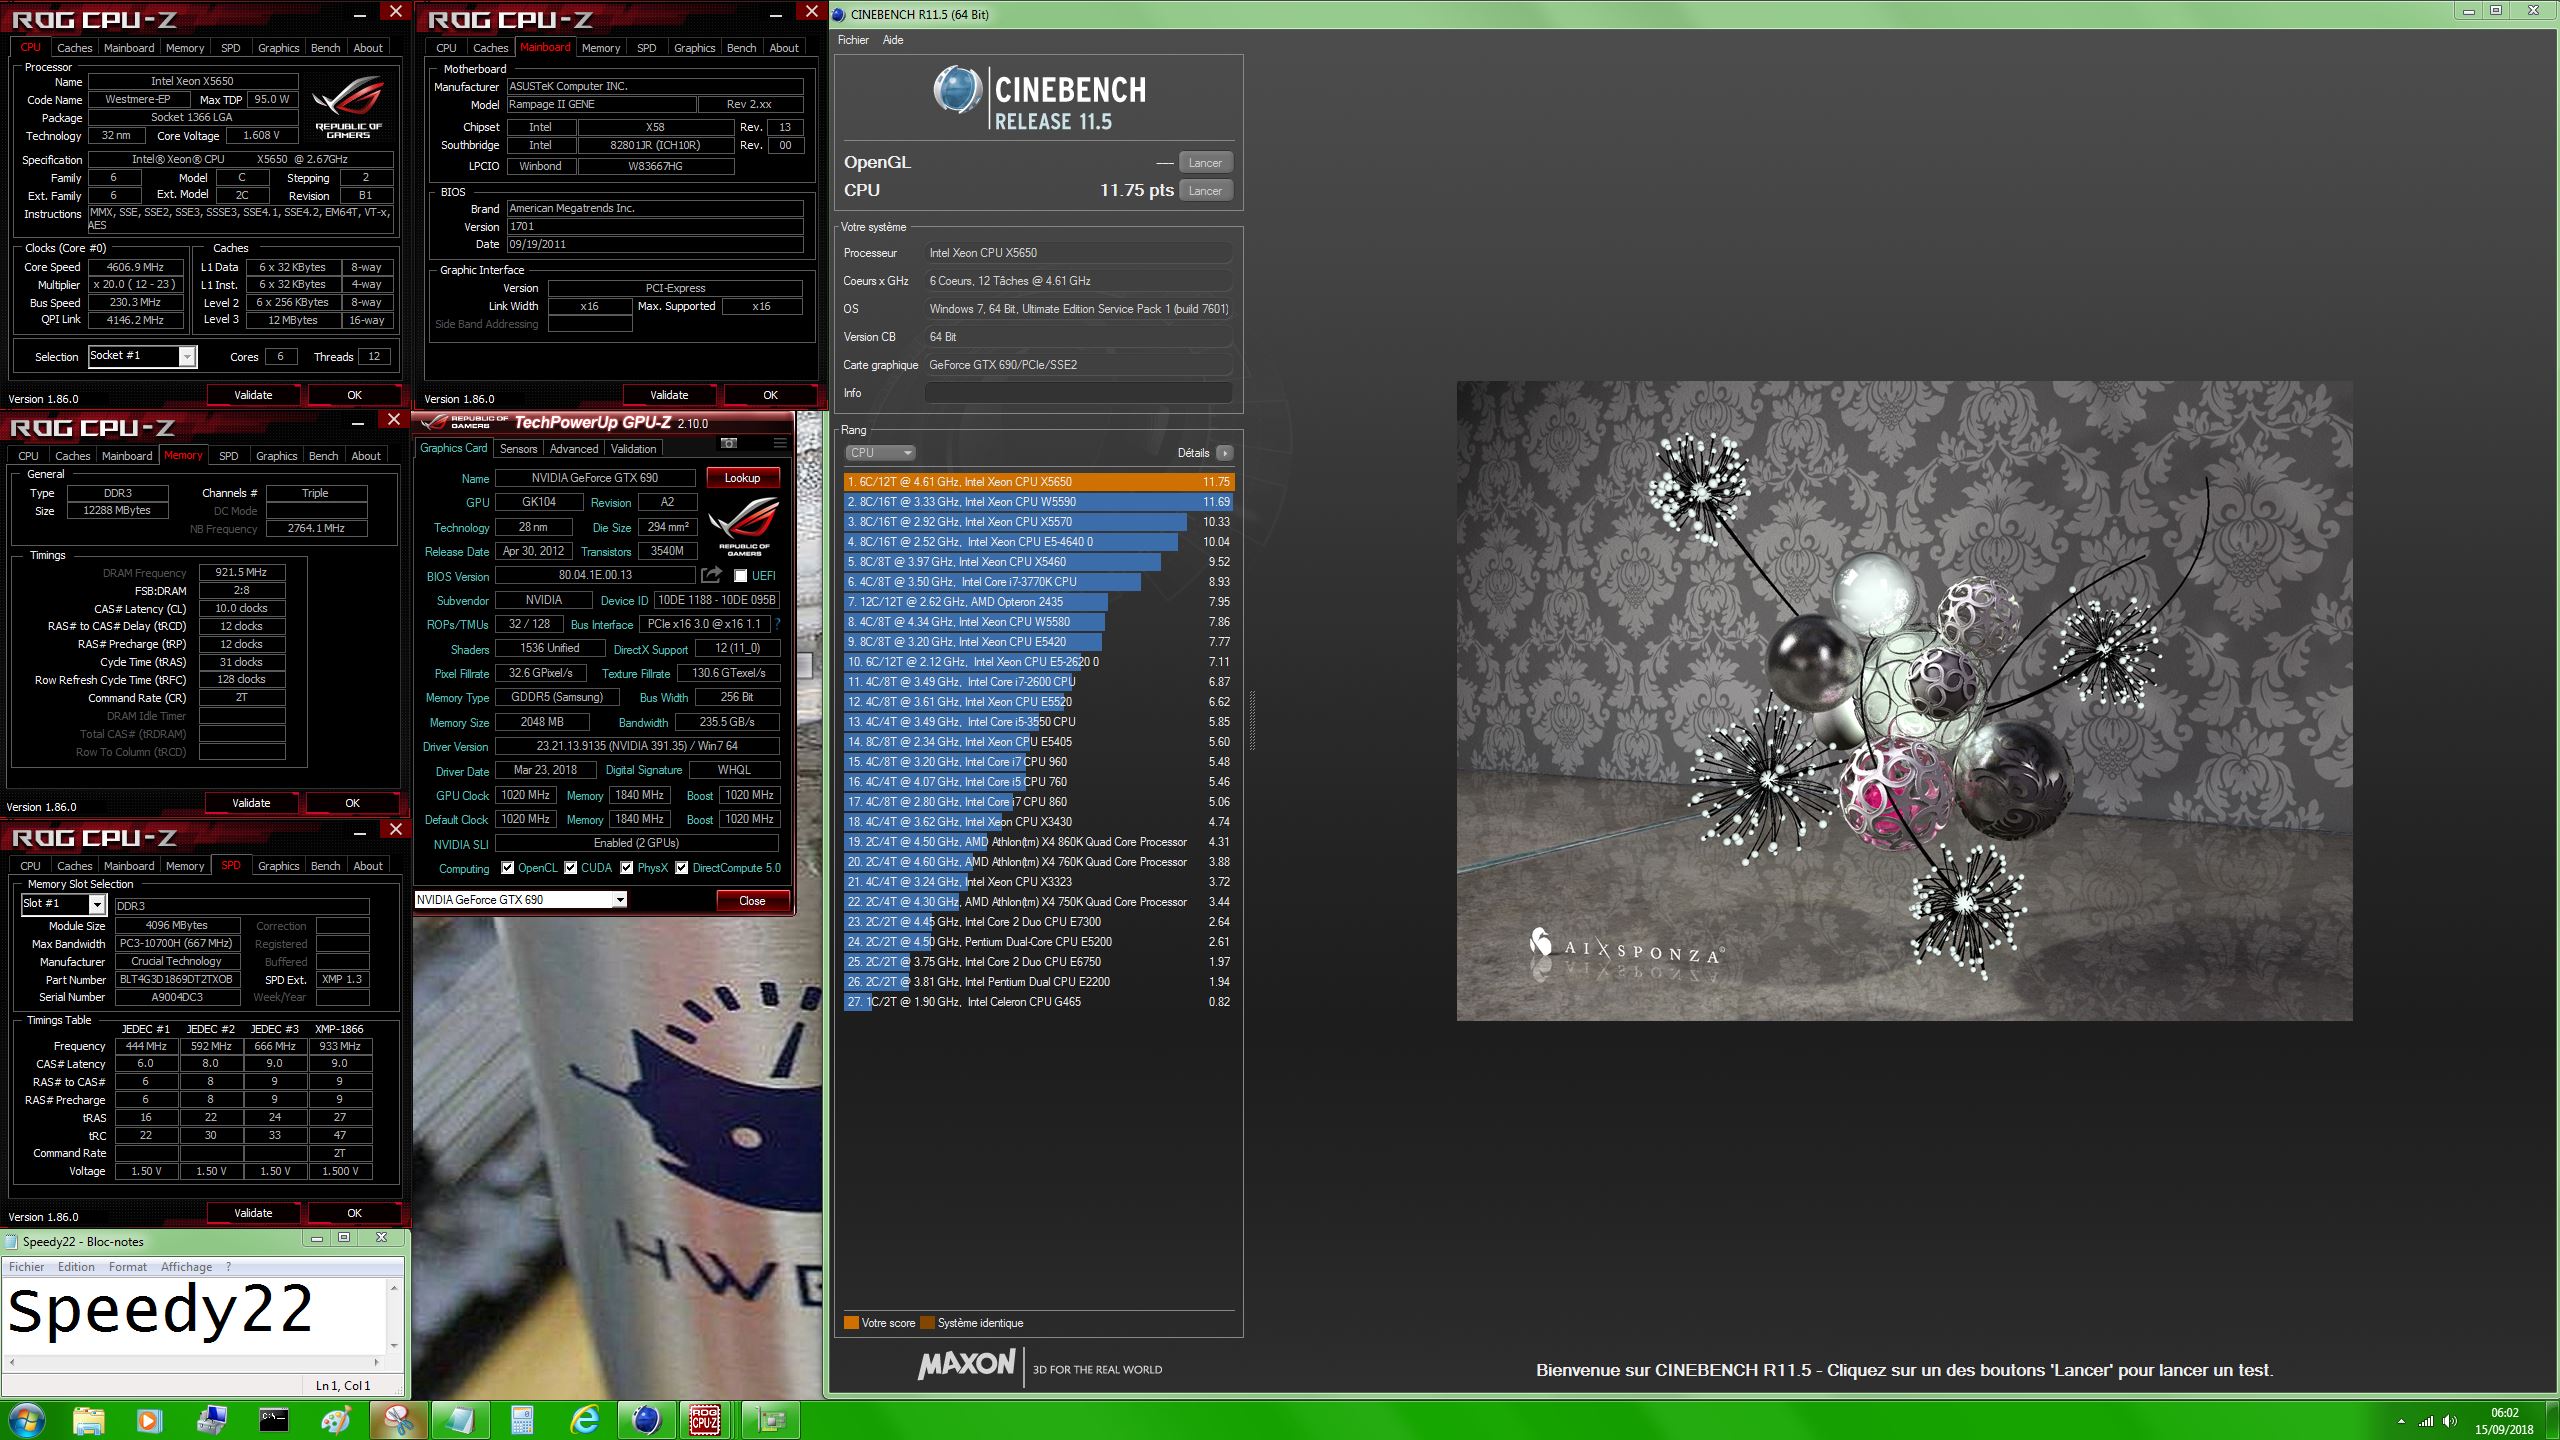Toggle the OpenCL checkbox

point(508,868)
